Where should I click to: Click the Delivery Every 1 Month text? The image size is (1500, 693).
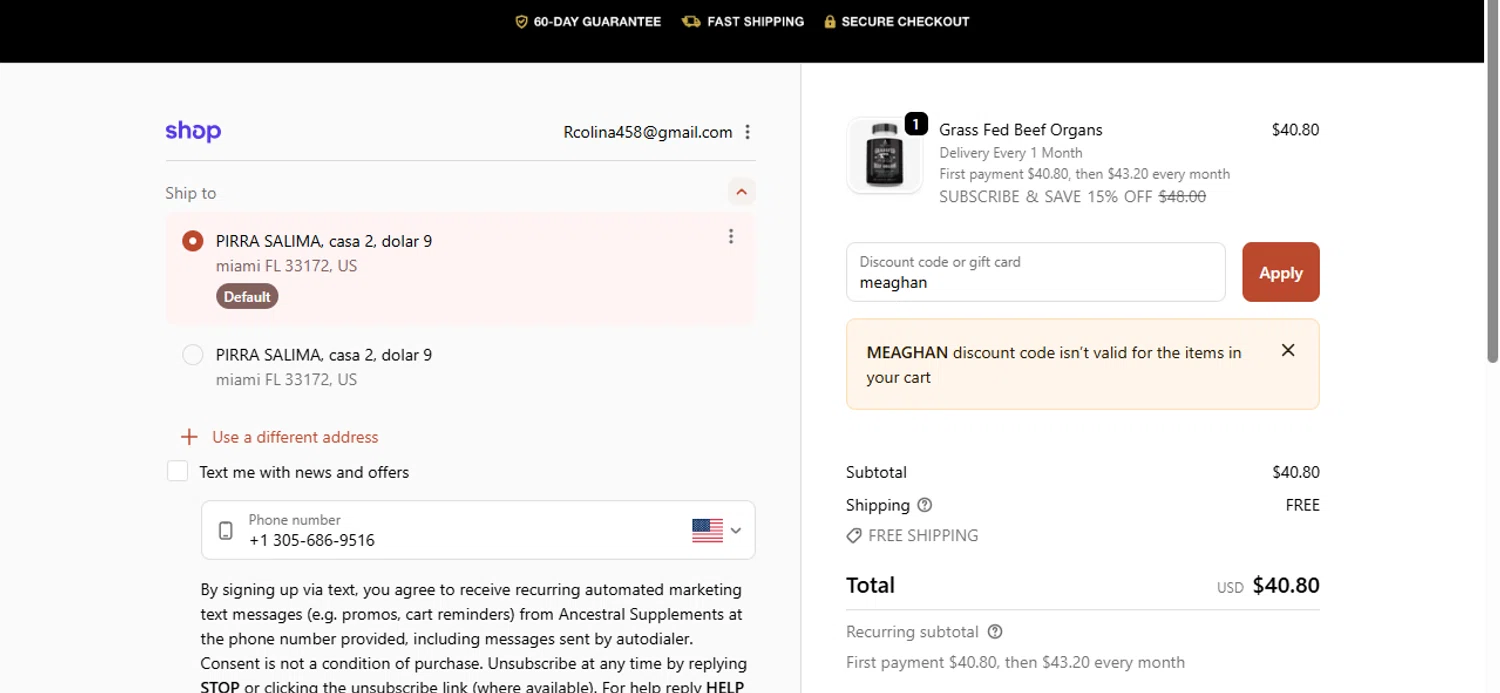coord(1011,153)
